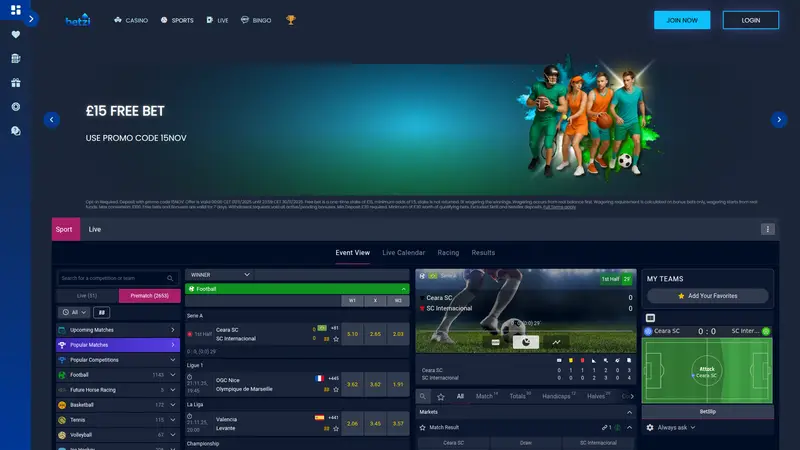Collapse the Markets section
The width and height of the screenshot is (800, 450).
tap(629, 412)
